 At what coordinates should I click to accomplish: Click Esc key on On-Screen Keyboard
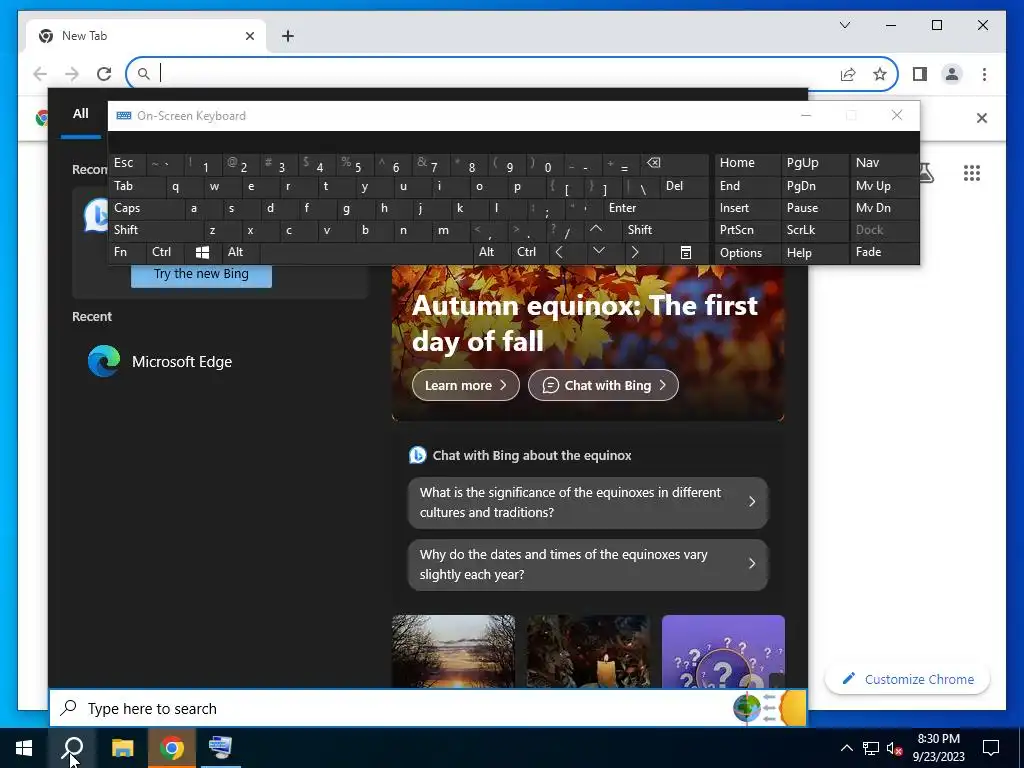point(127,163)
